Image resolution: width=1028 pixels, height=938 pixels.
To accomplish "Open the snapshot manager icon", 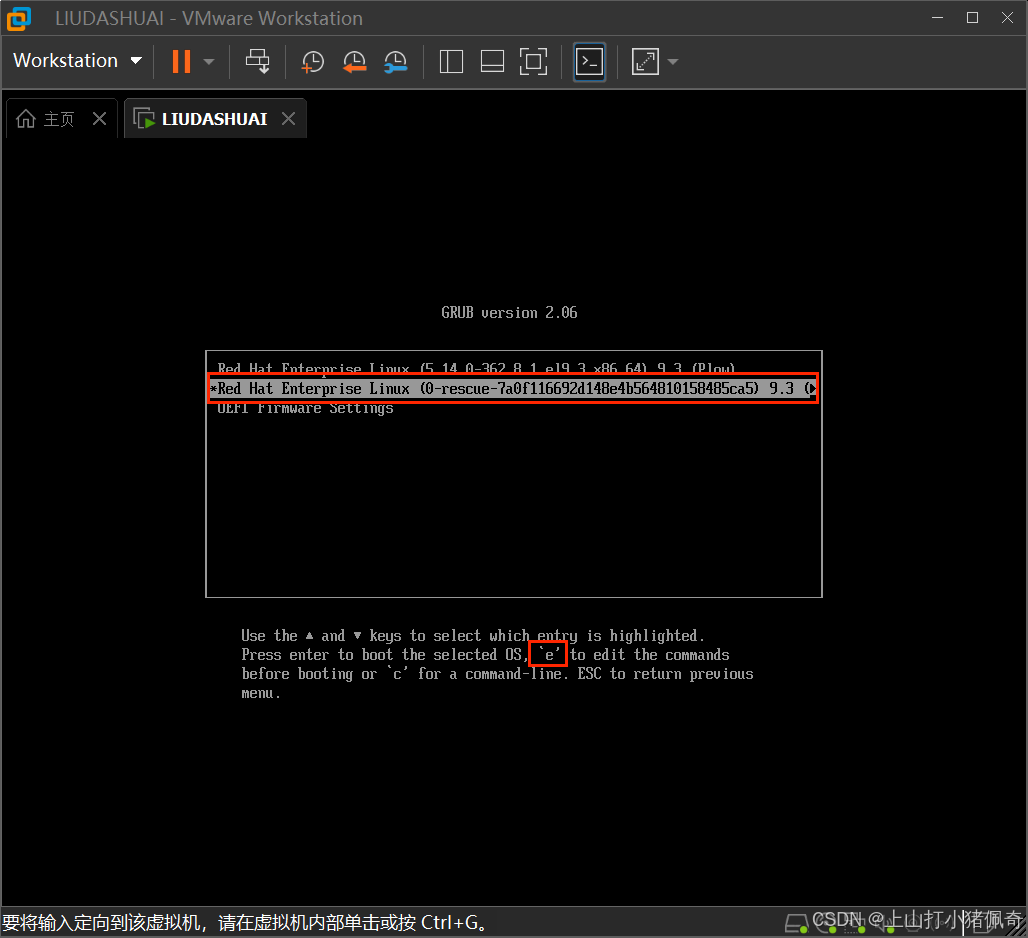I will tap(395, 62).
